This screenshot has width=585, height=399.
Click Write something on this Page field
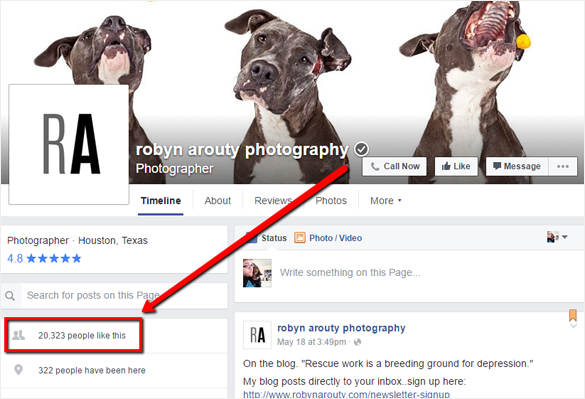pyautogui.click(x=350, y=272)
